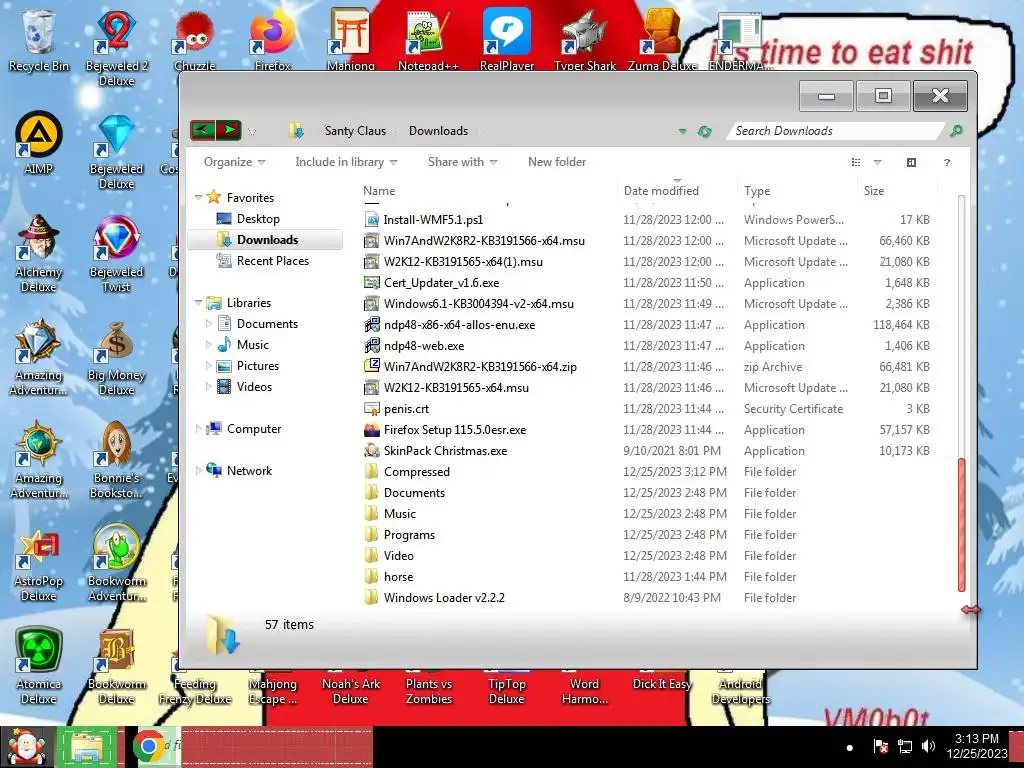
Task: Click the change view icon
Action: point(856,162)
